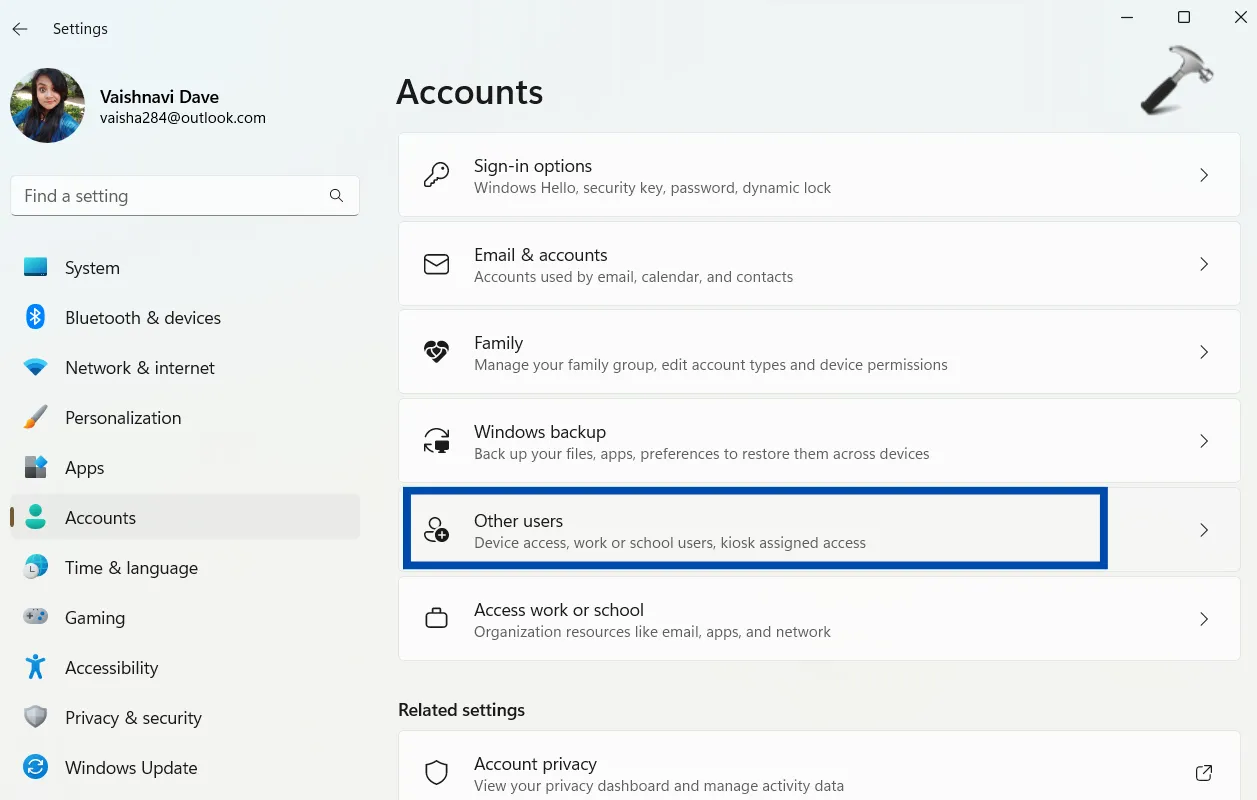
Task: Click the Bluetooth & devices icon
Action: 36,317
